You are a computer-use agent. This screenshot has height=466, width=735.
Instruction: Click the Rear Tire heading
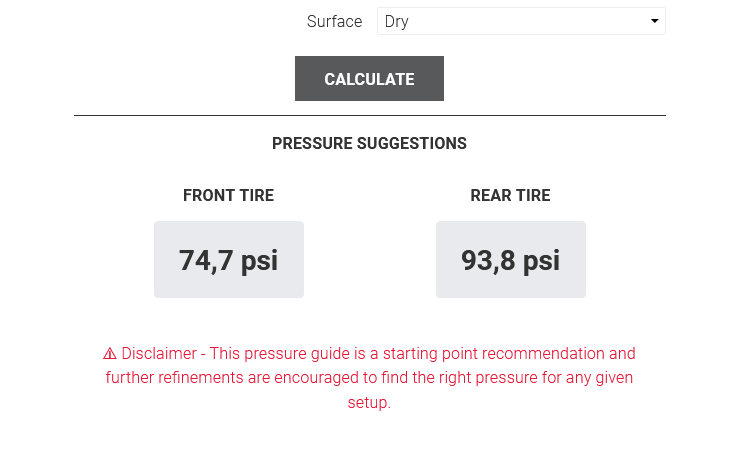tap(510, 196)
